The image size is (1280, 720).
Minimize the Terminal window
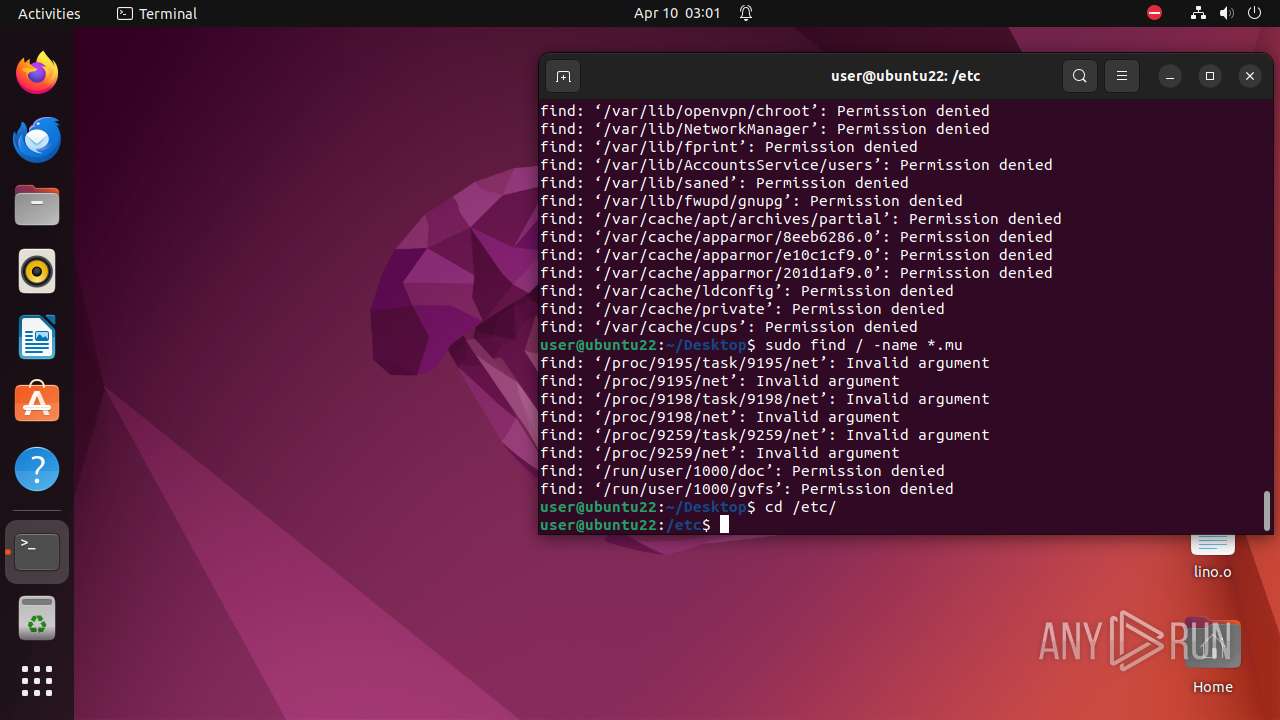pyautogui.click(x=1170, y=76)
